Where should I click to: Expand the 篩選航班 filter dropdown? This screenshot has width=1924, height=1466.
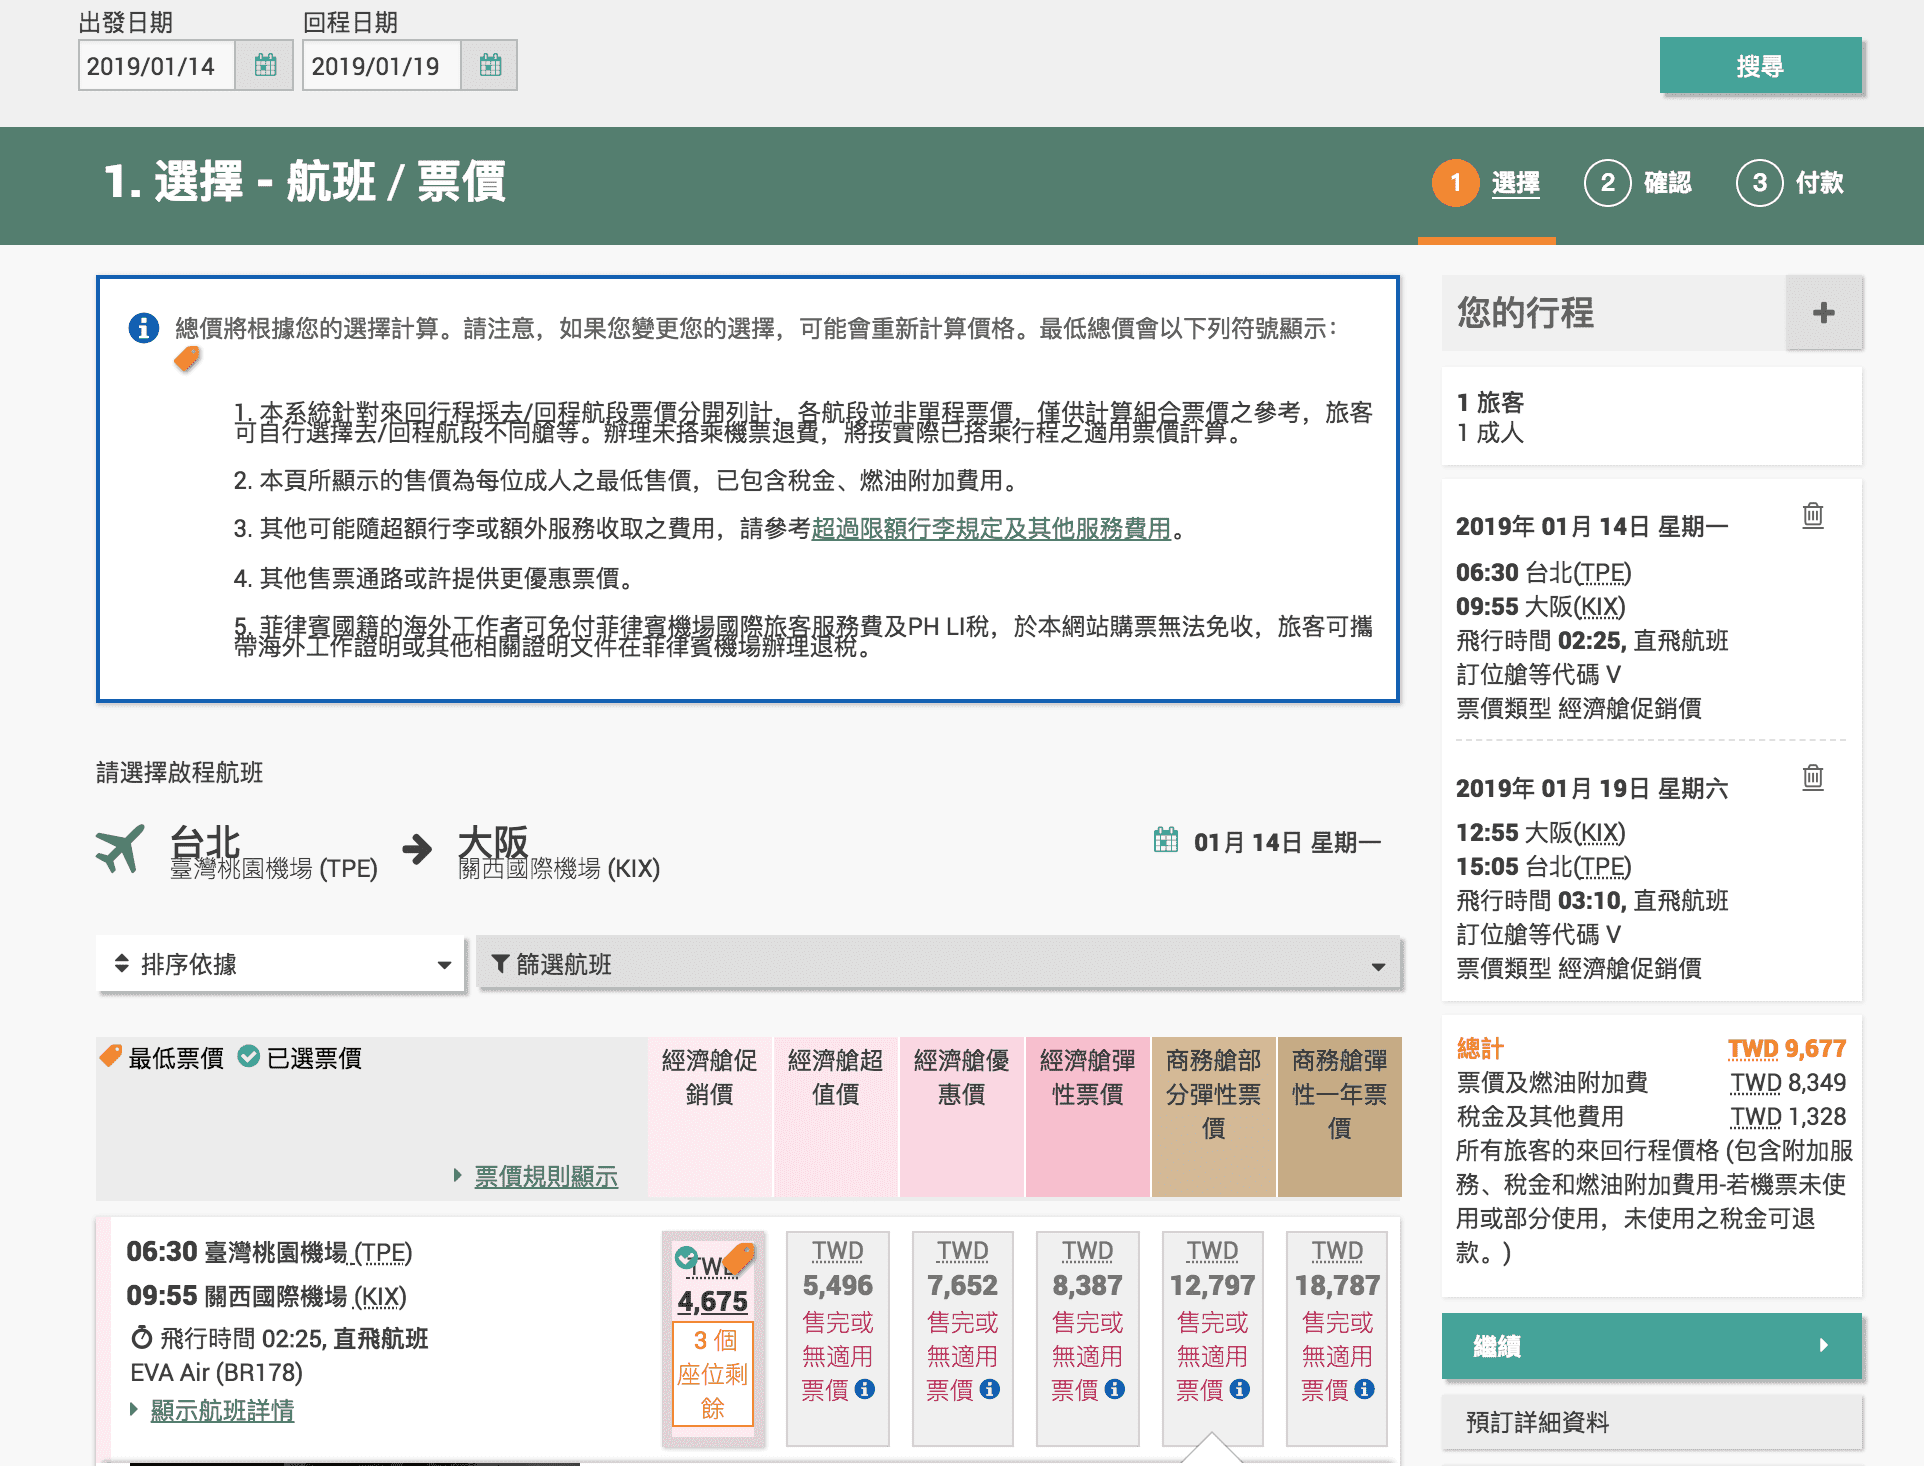939,964
